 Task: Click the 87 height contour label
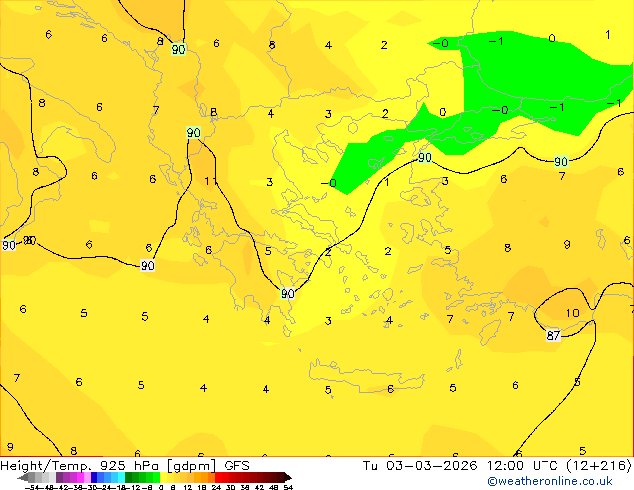[553, 335]
